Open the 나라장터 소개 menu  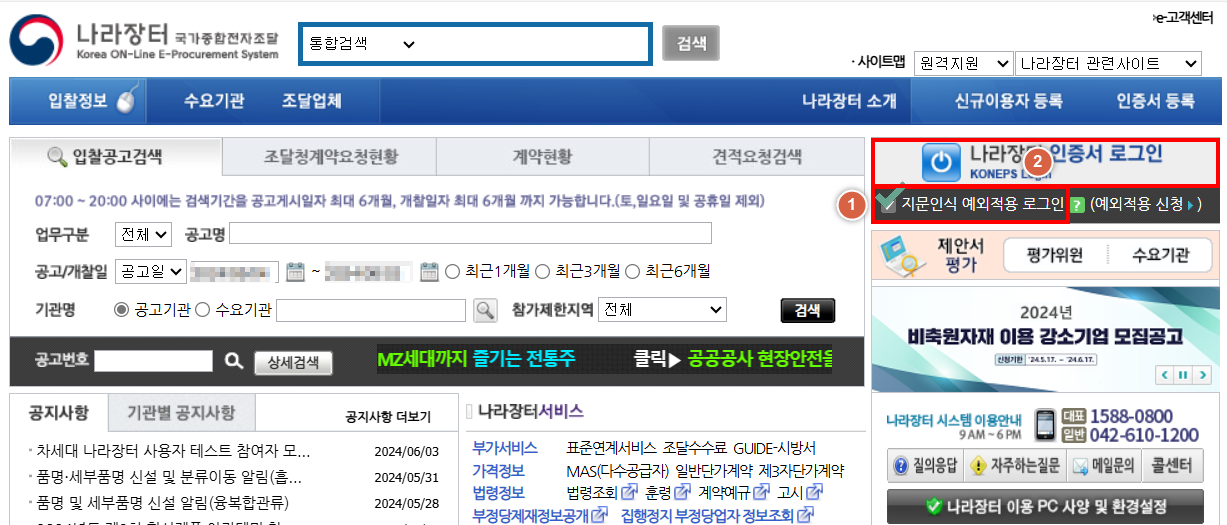pos(849,101)
